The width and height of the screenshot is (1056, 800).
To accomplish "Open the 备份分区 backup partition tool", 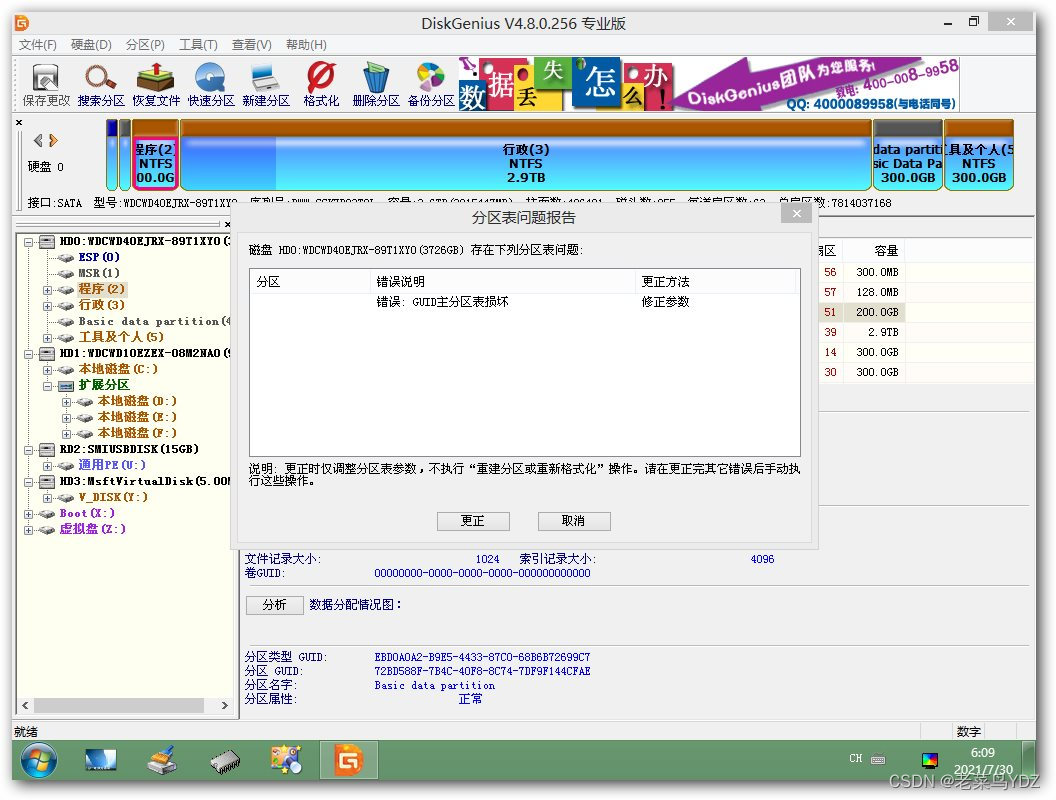I will (431, 85).
